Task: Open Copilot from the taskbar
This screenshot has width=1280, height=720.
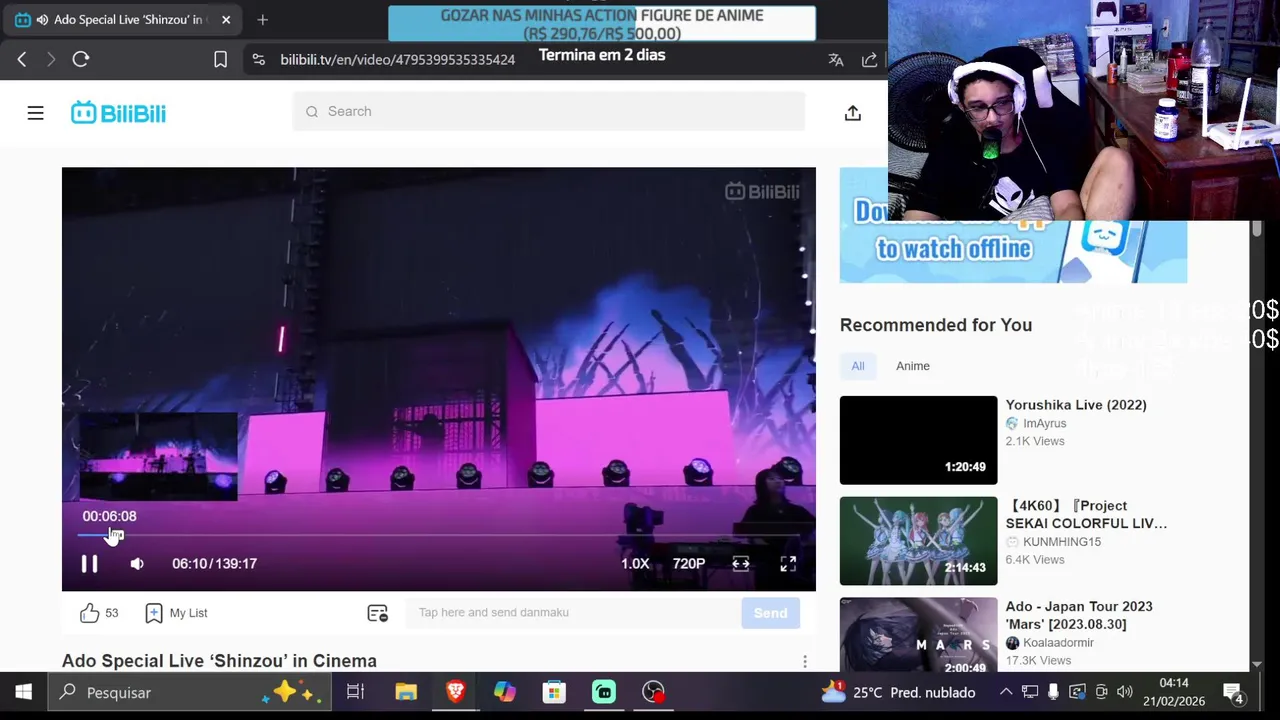Action: 505,692
